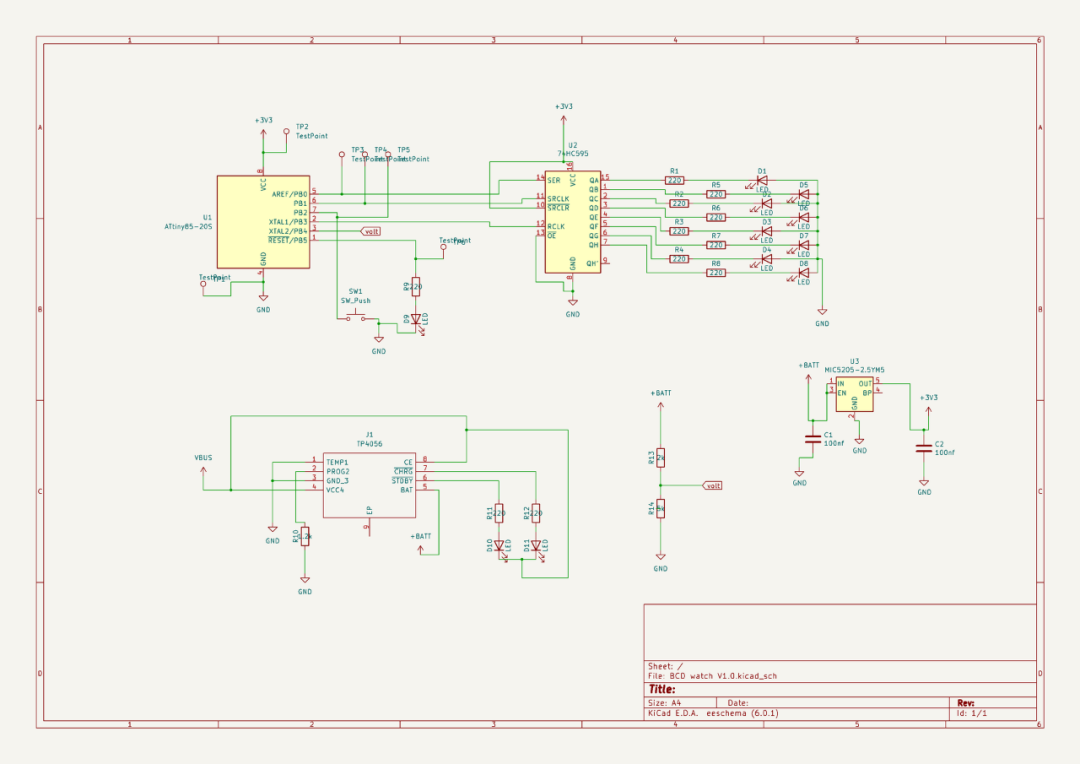Click the 'File: BCD watch V1.0.kicad_sch' text

(712, 676)
